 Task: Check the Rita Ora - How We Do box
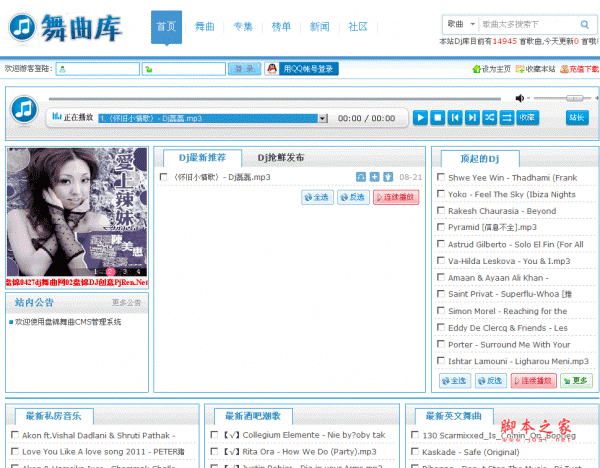[x=214, y=451]
